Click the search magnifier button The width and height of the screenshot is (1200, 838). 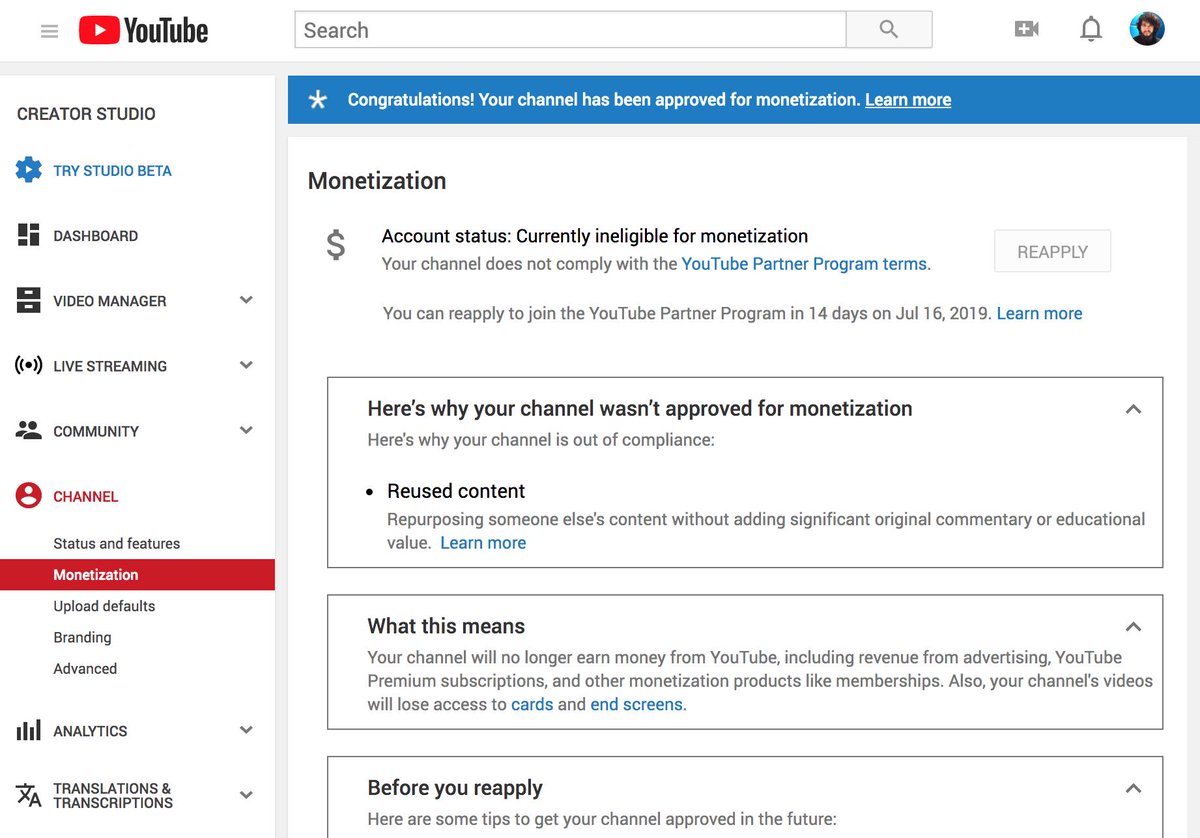889,30
